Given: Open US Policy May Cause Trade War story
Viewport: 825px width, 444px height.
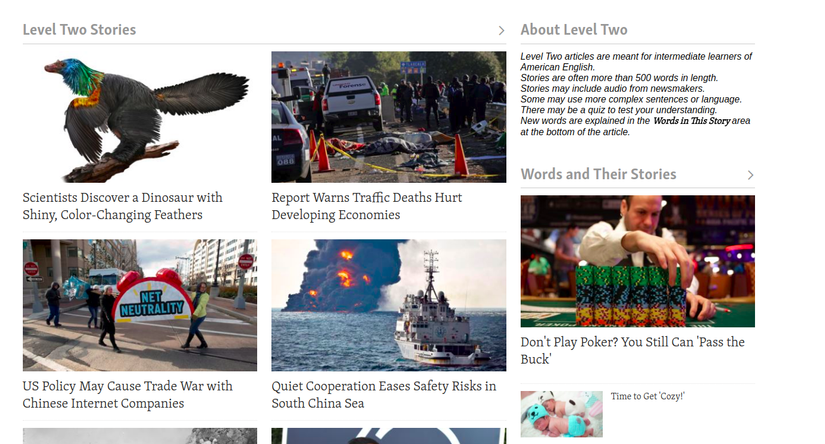Looking at the screenshot, I should point(127,395).
